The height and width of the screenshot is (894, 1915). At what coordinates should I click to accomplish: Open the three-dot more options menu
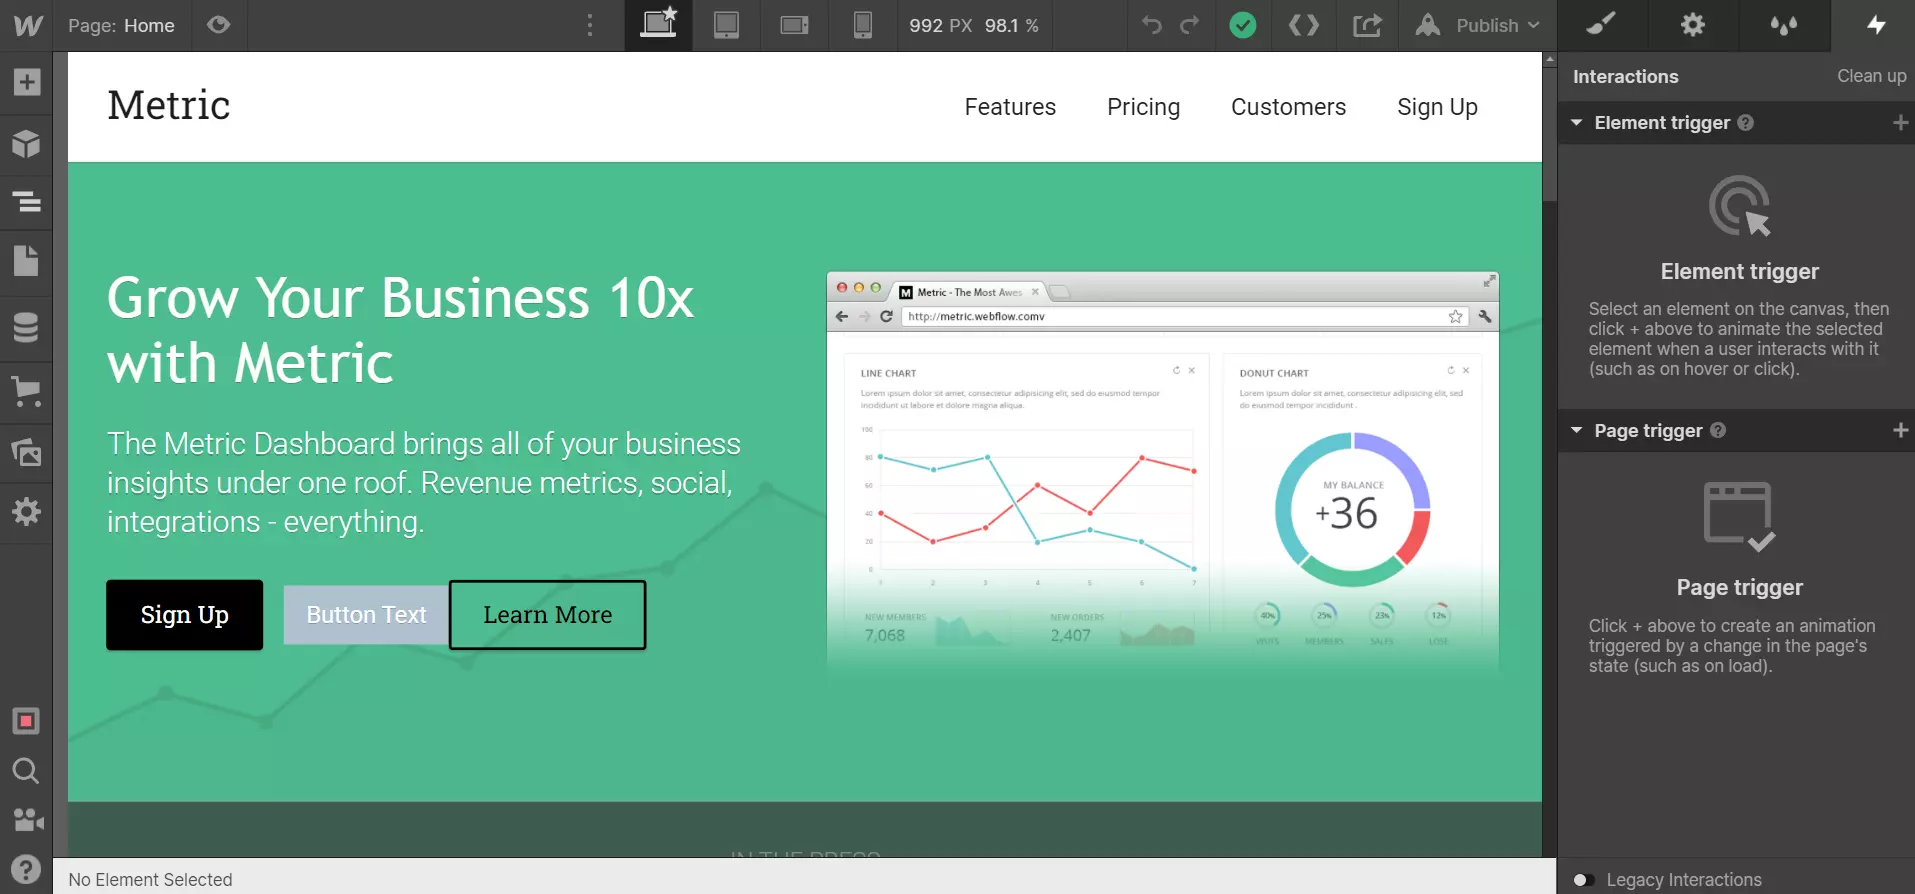(x=590, y=25)
